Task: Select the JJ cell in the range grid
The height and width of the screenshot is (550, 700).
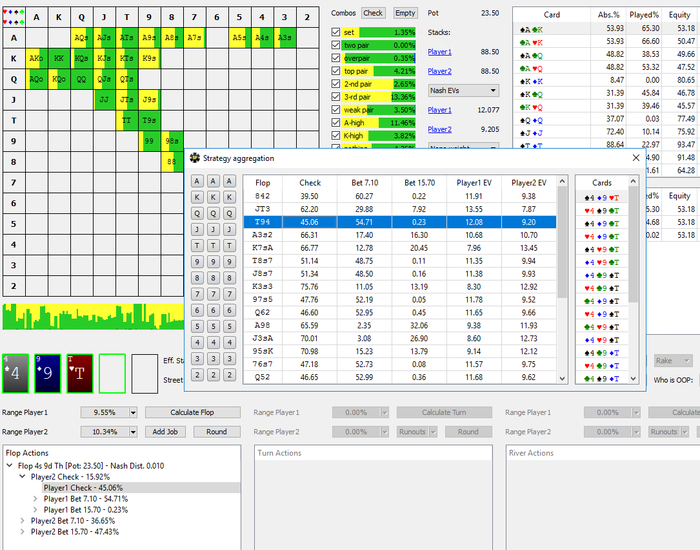Action: [x=104, y=100]
